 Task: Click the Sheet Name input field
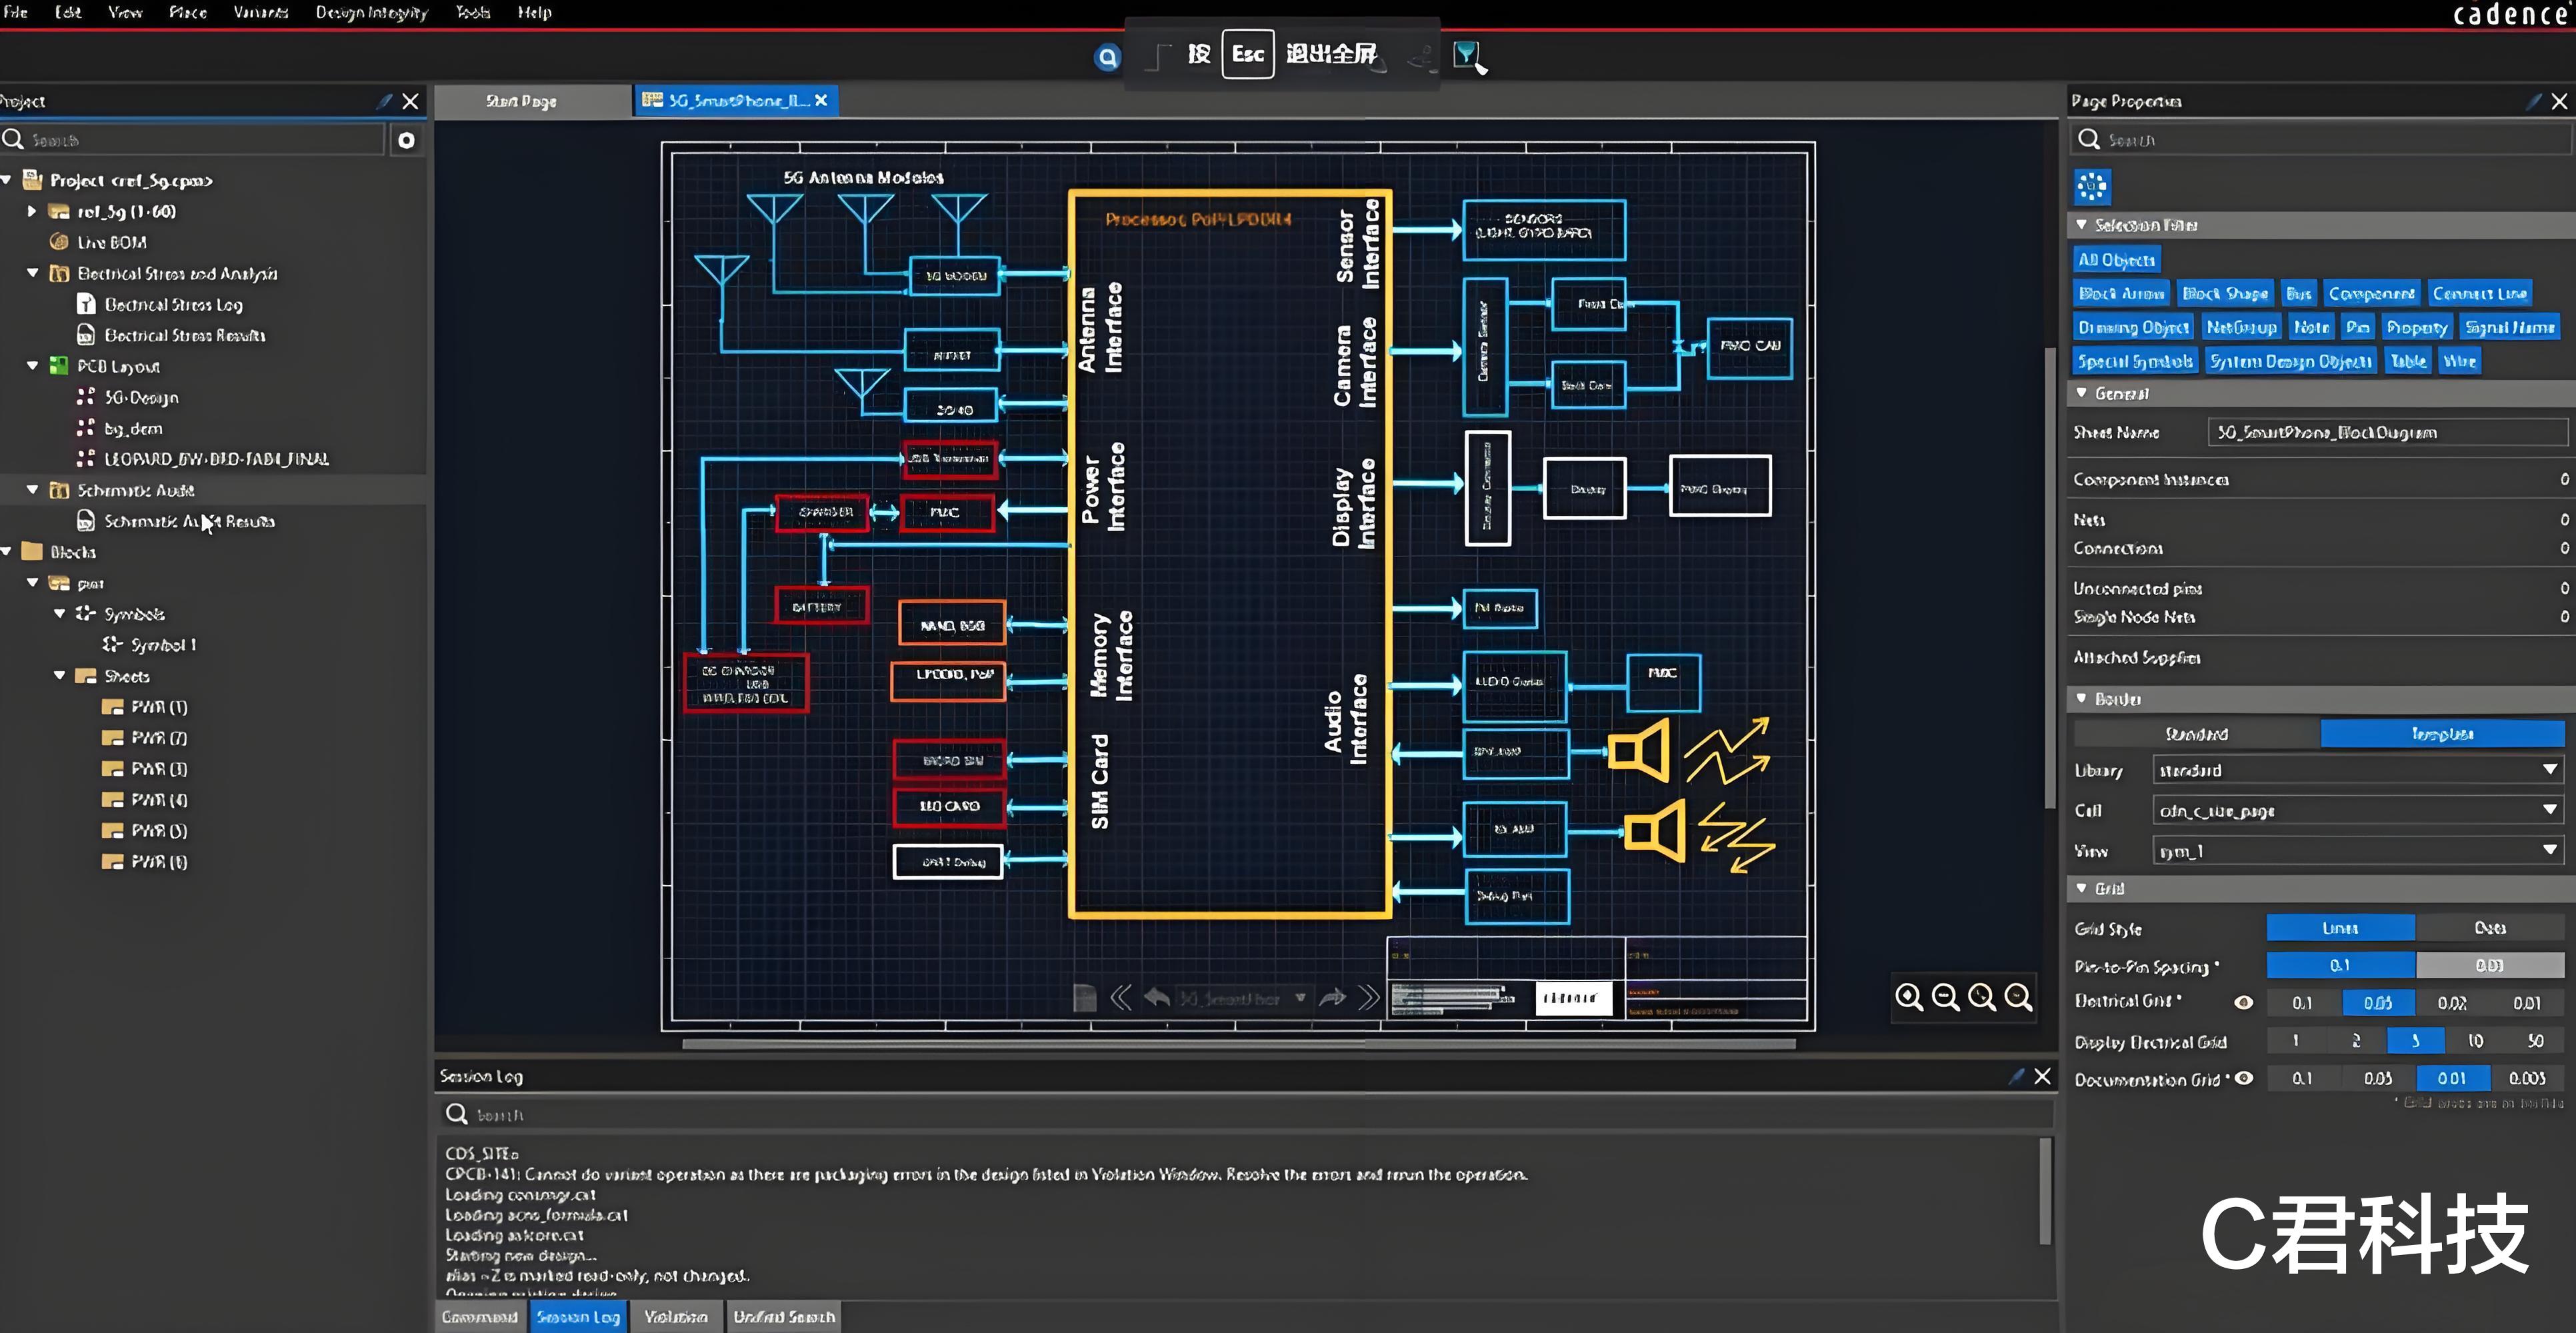point(2385,433)
